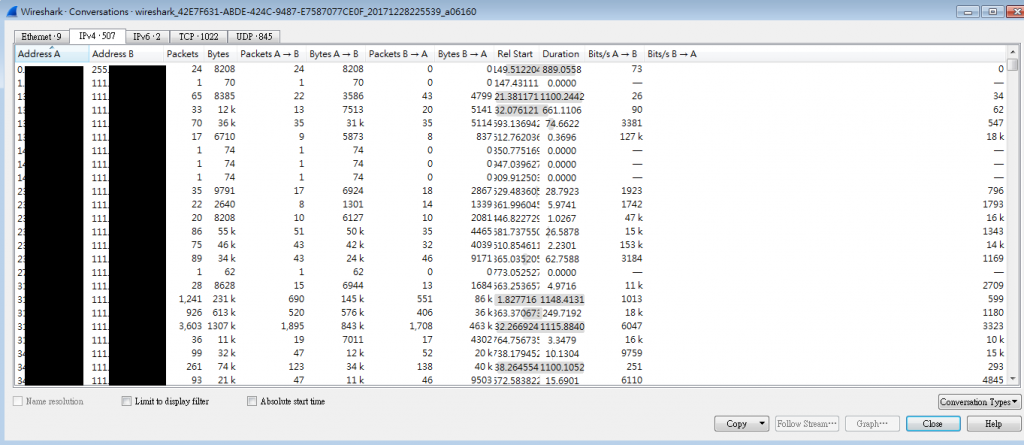Sort by Bytes A → B column header
This screenshot has width=1024, height=445.
click(336, 54)
